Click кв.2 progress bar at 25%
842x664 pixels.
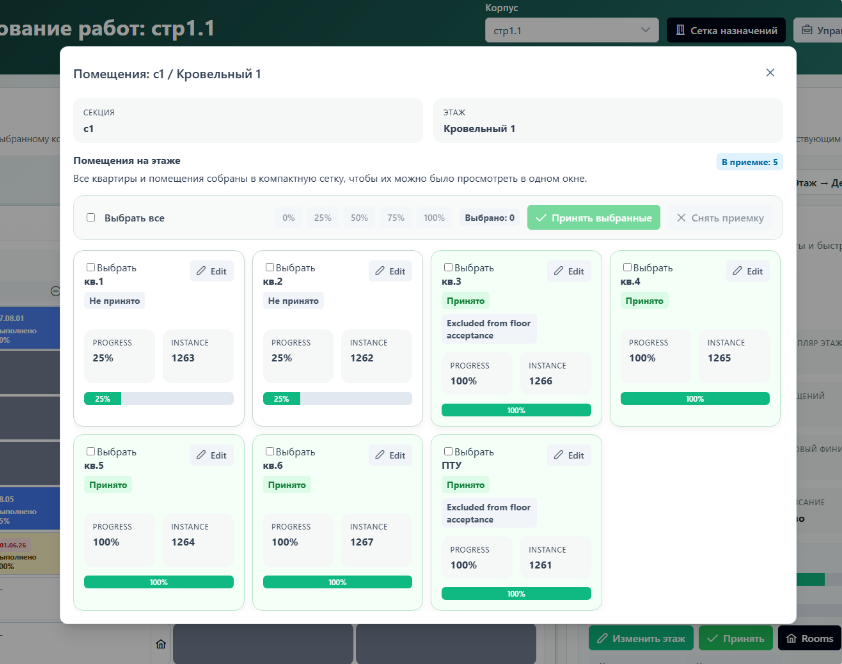click(337, 398)
